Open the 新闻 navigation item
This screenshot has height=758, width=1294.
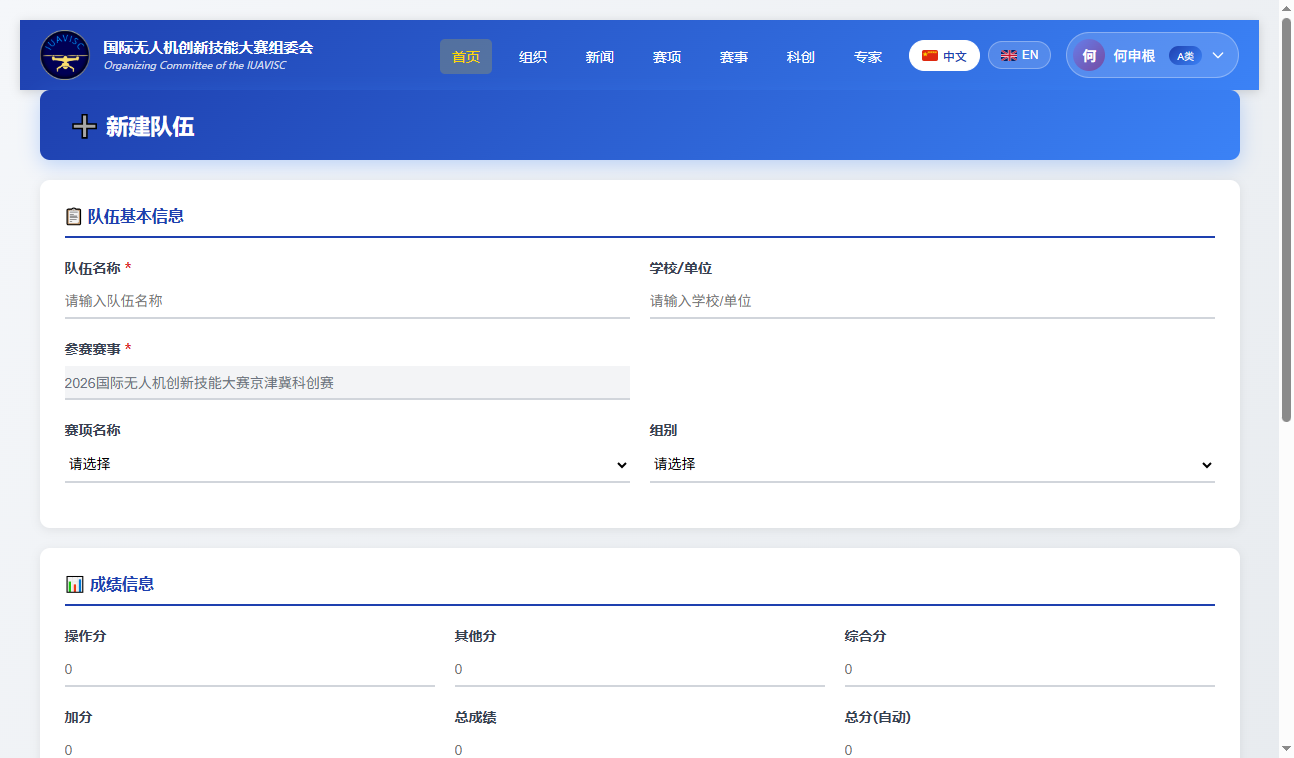tap(600, 57)
